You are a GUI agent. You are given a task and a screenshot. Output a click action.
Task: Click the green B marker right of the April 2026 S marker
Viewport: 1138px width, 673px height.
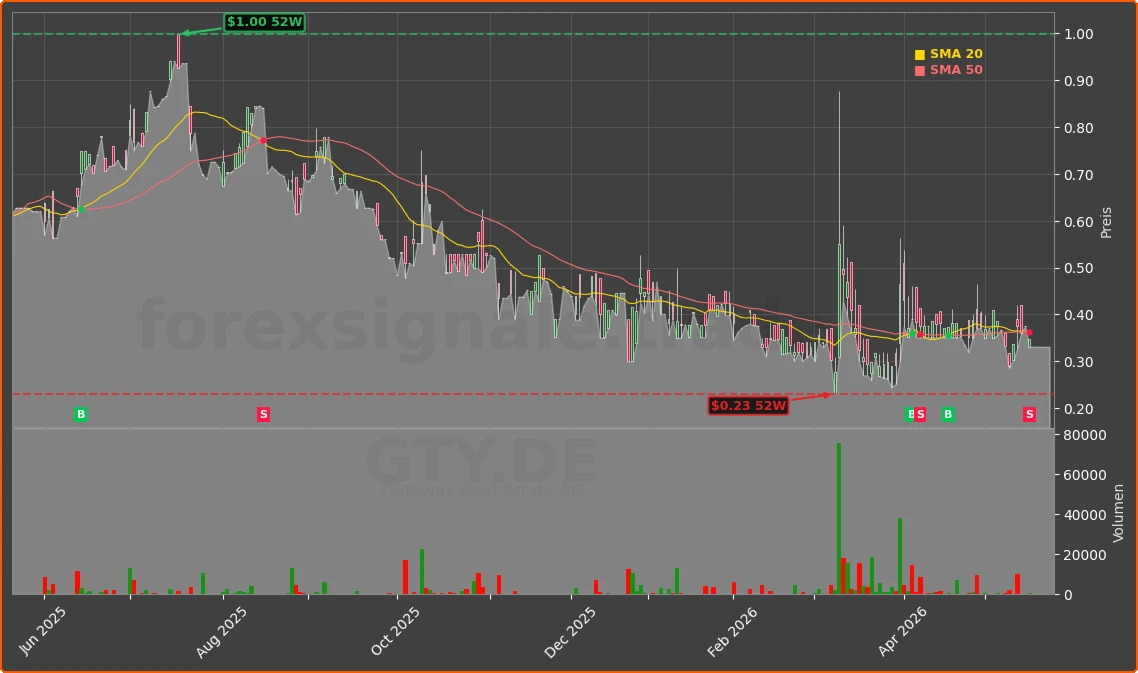tap(948, 415)
